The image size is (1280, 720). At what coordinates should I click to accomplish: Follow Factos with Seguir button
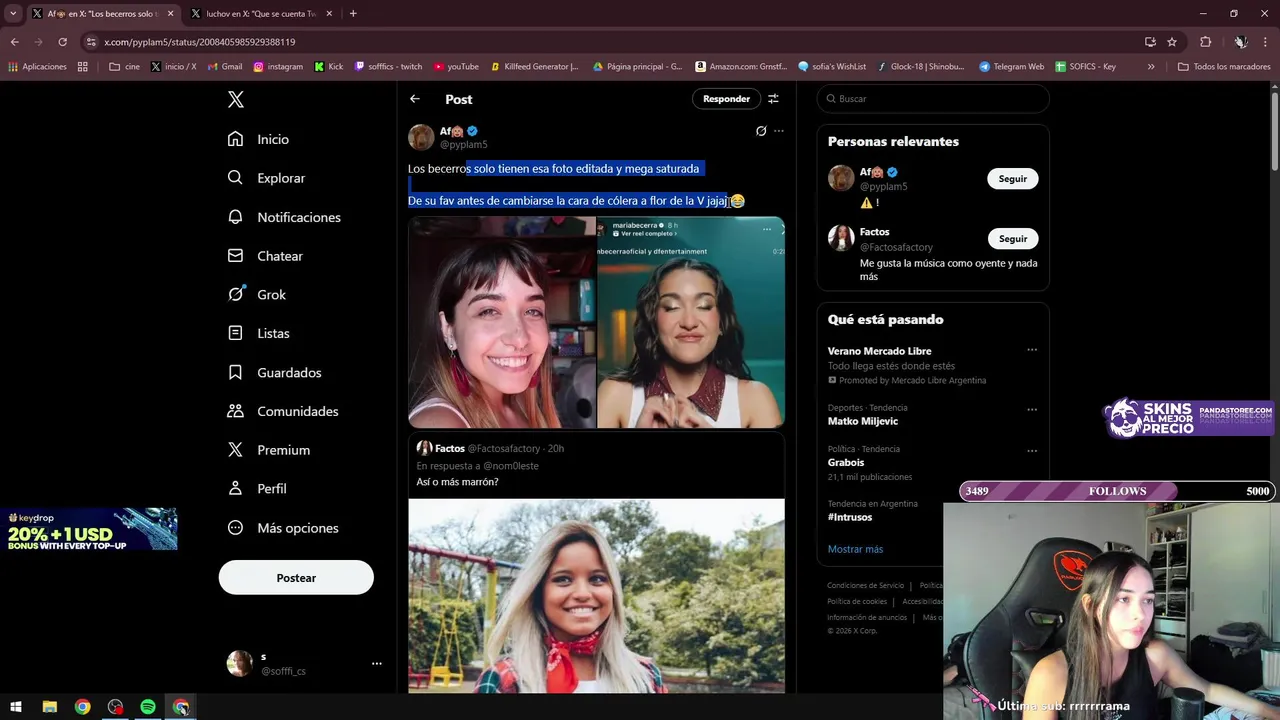(1013, 239)
